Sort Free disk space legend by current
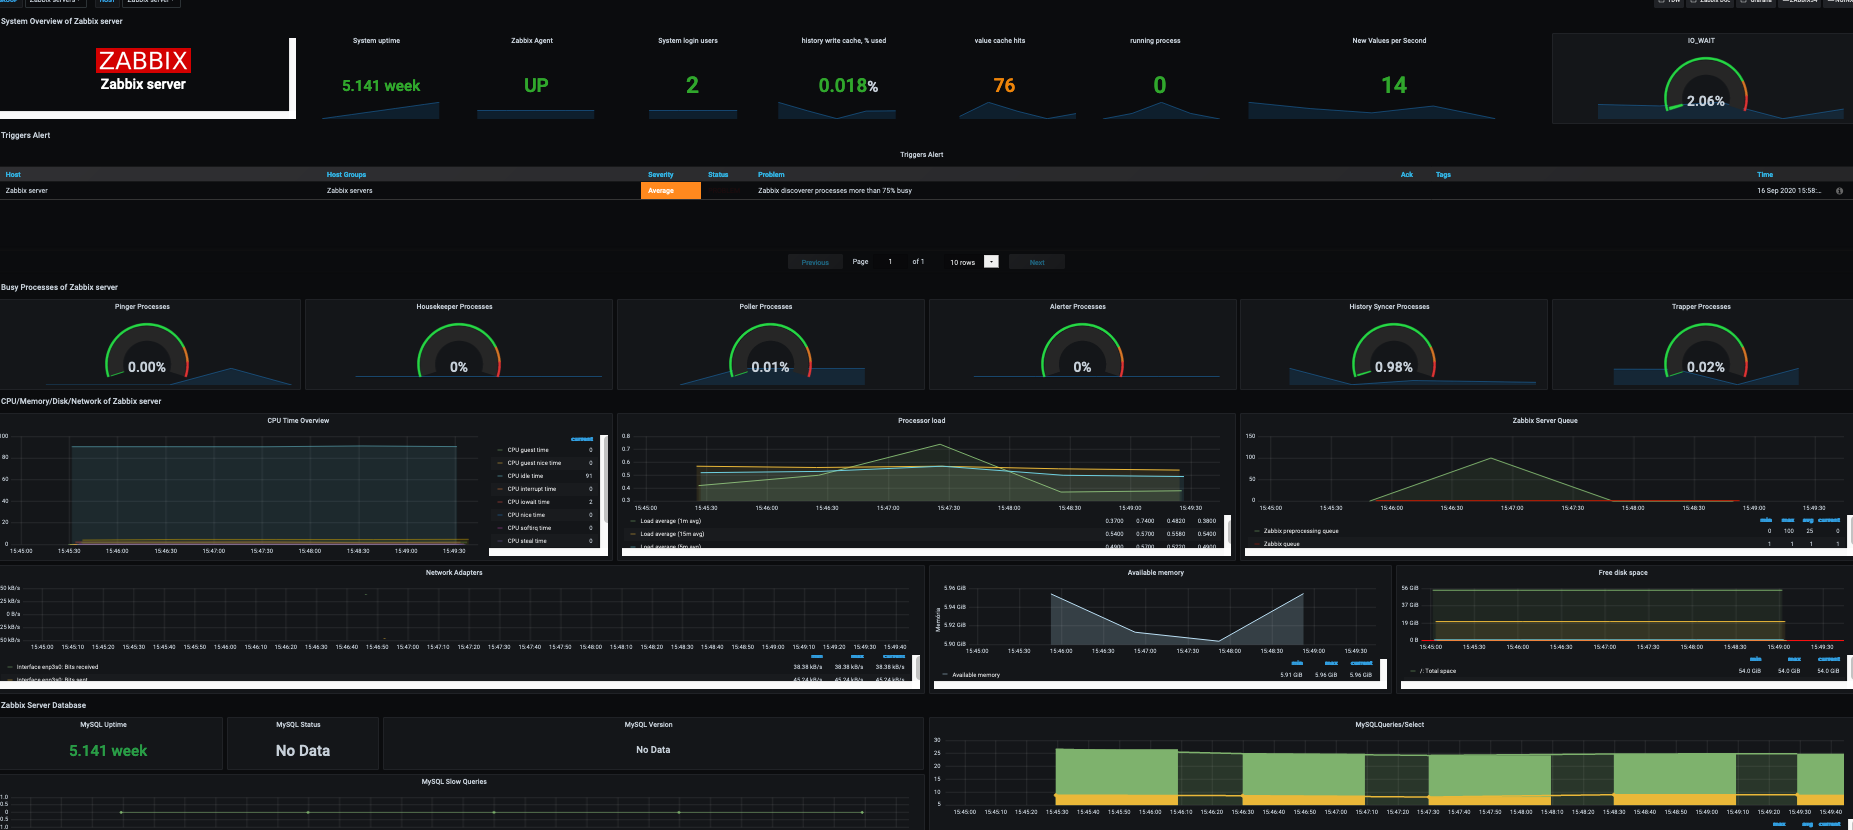The width and height of the screenshot is (1853, 830). [x=1828, y=659]
